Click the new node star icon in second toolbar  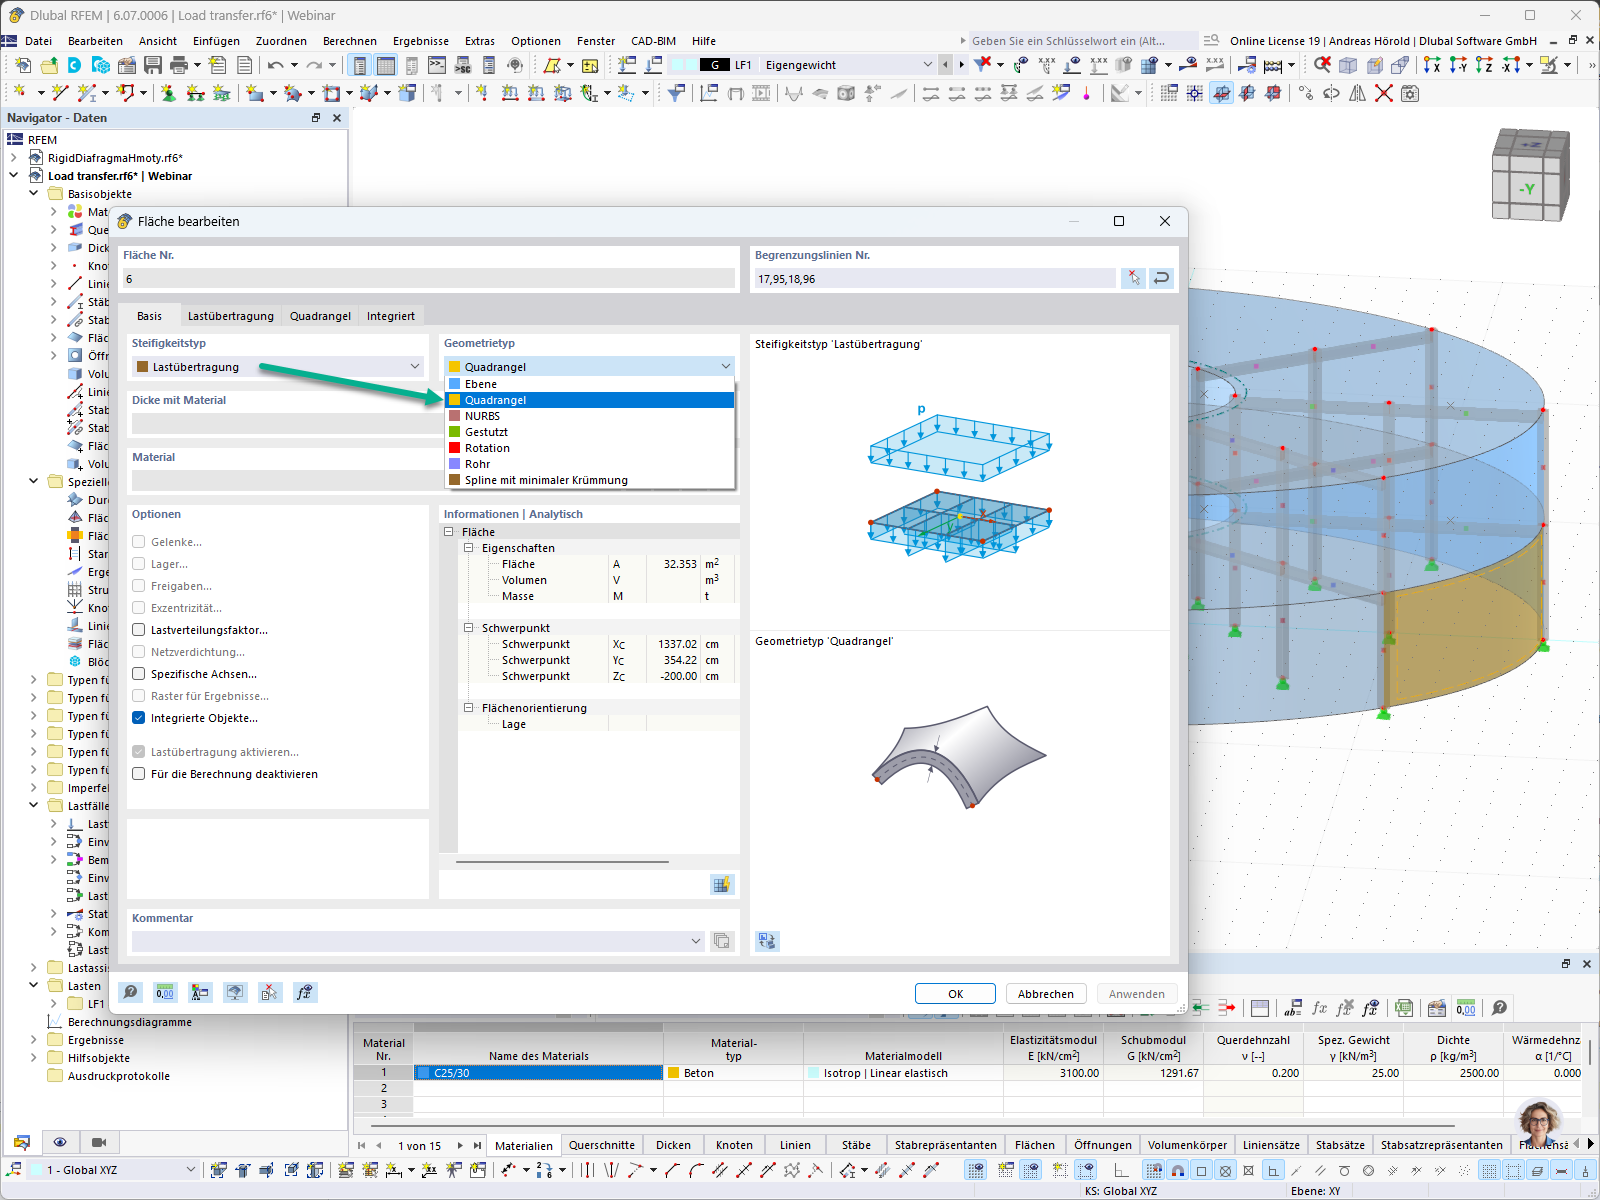(x=19, y=93)
